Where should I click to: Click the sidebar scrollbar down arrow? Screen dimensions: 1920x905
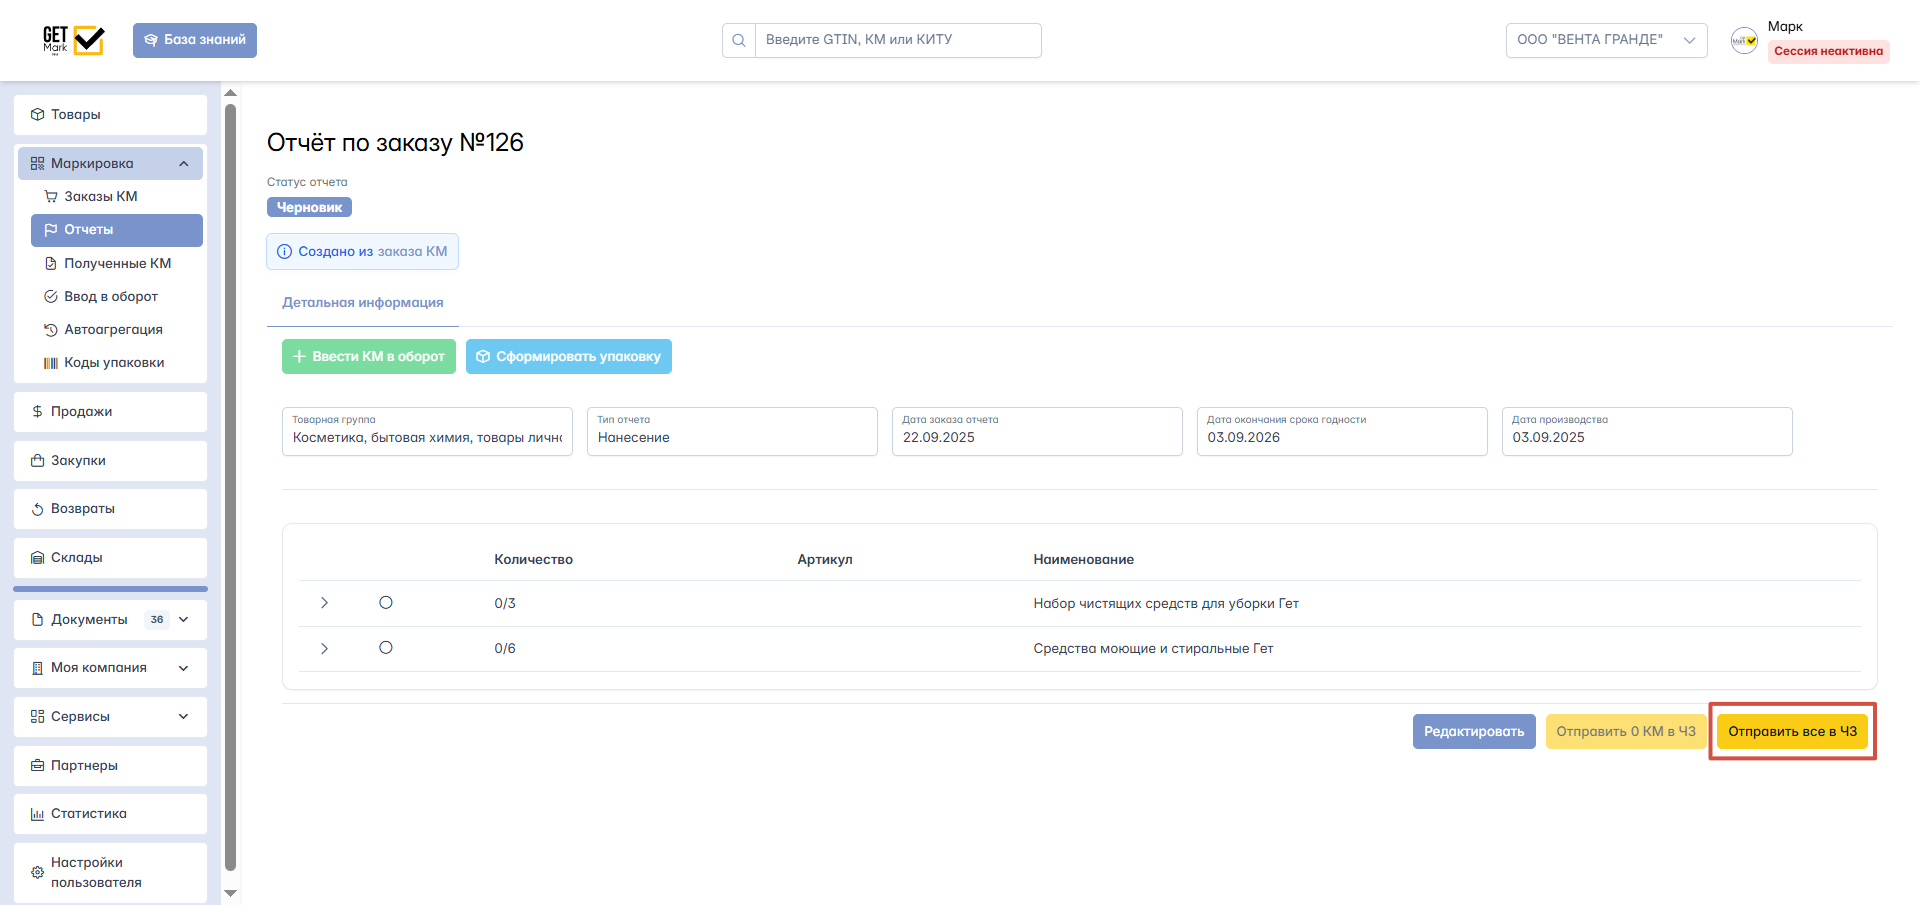pyautogui.click(x=230, y=893)
